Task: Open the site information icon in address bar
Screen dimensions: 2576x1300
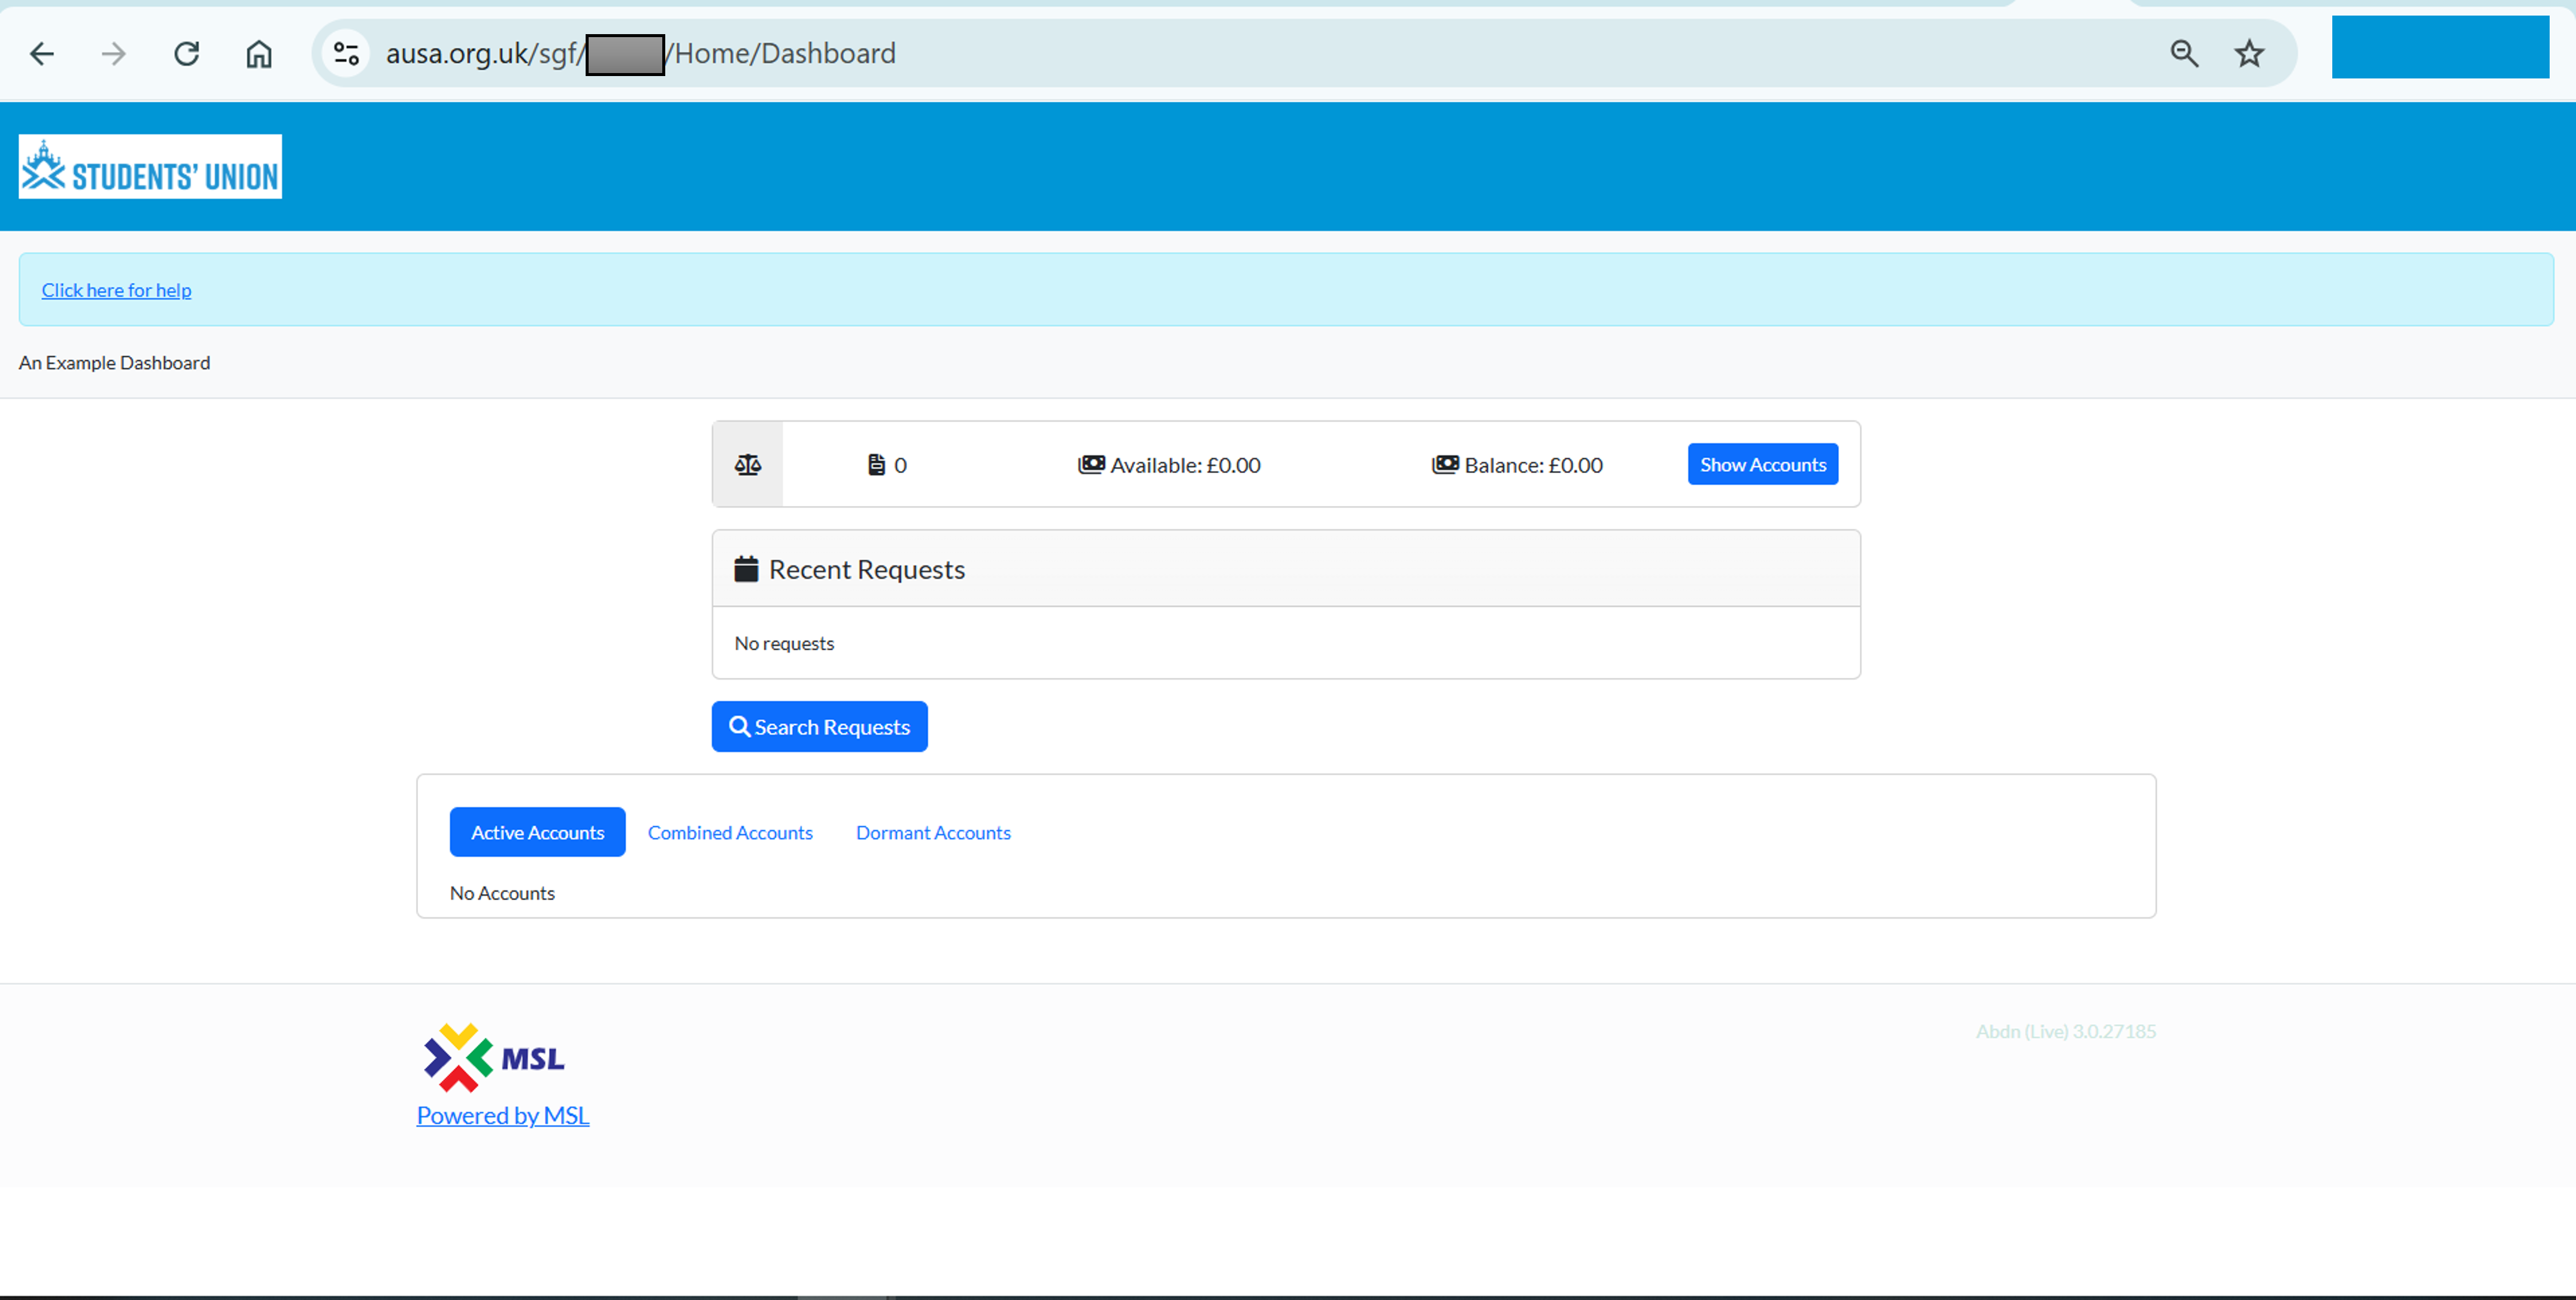Action: click(346, 53)
